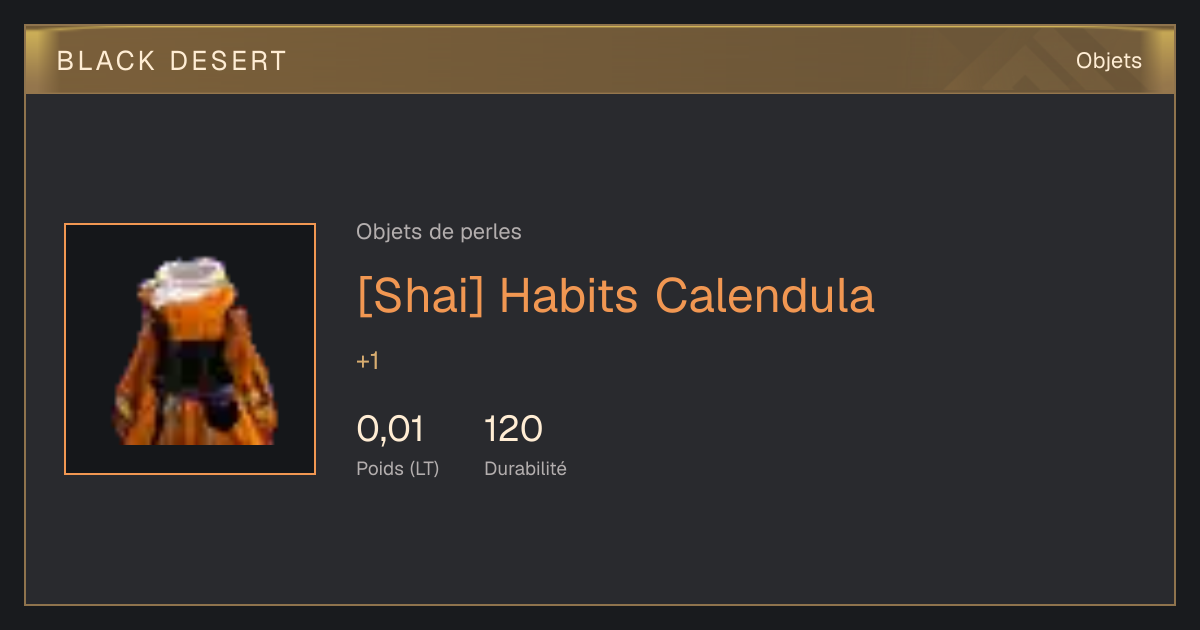
Task: Select the Calendula outfit item thumbnail
Action: point(190,349)
